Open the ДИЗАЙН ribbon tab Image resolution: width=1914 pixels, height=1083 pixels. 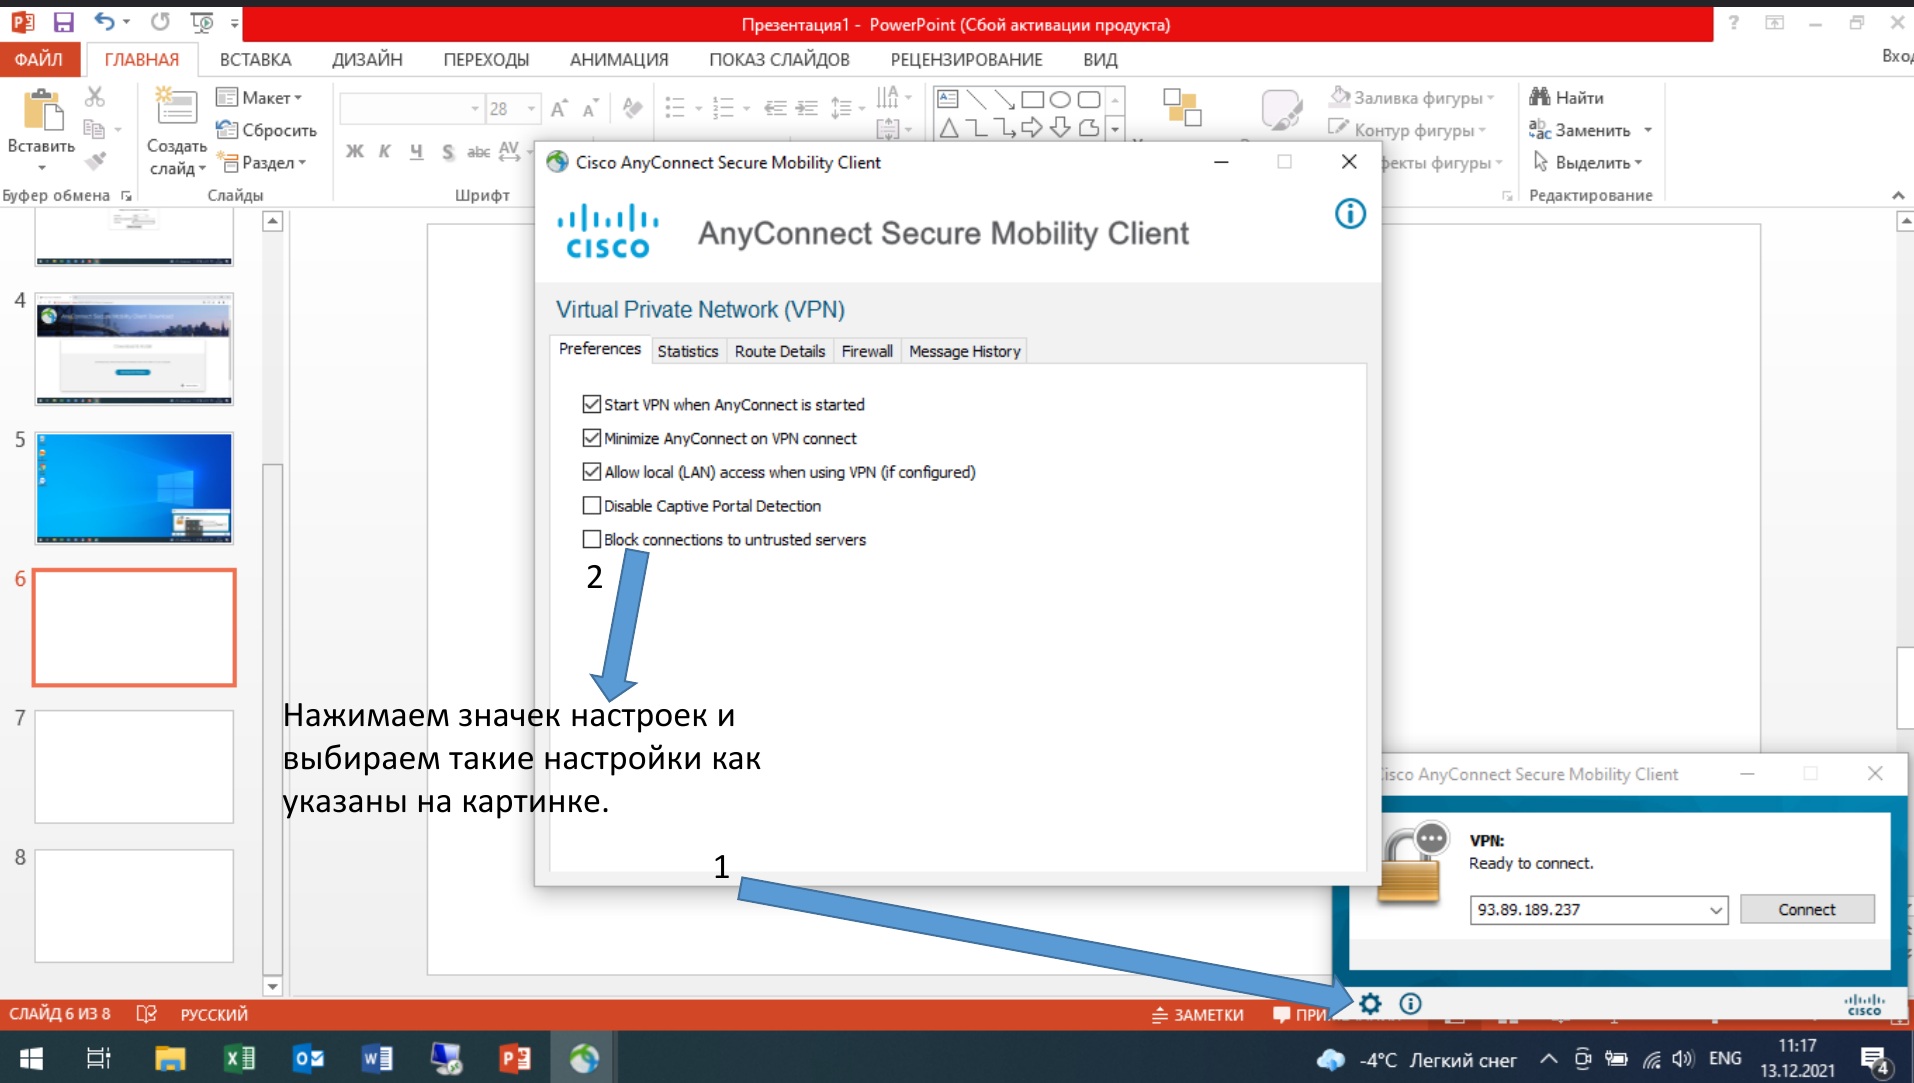[367, 59]
